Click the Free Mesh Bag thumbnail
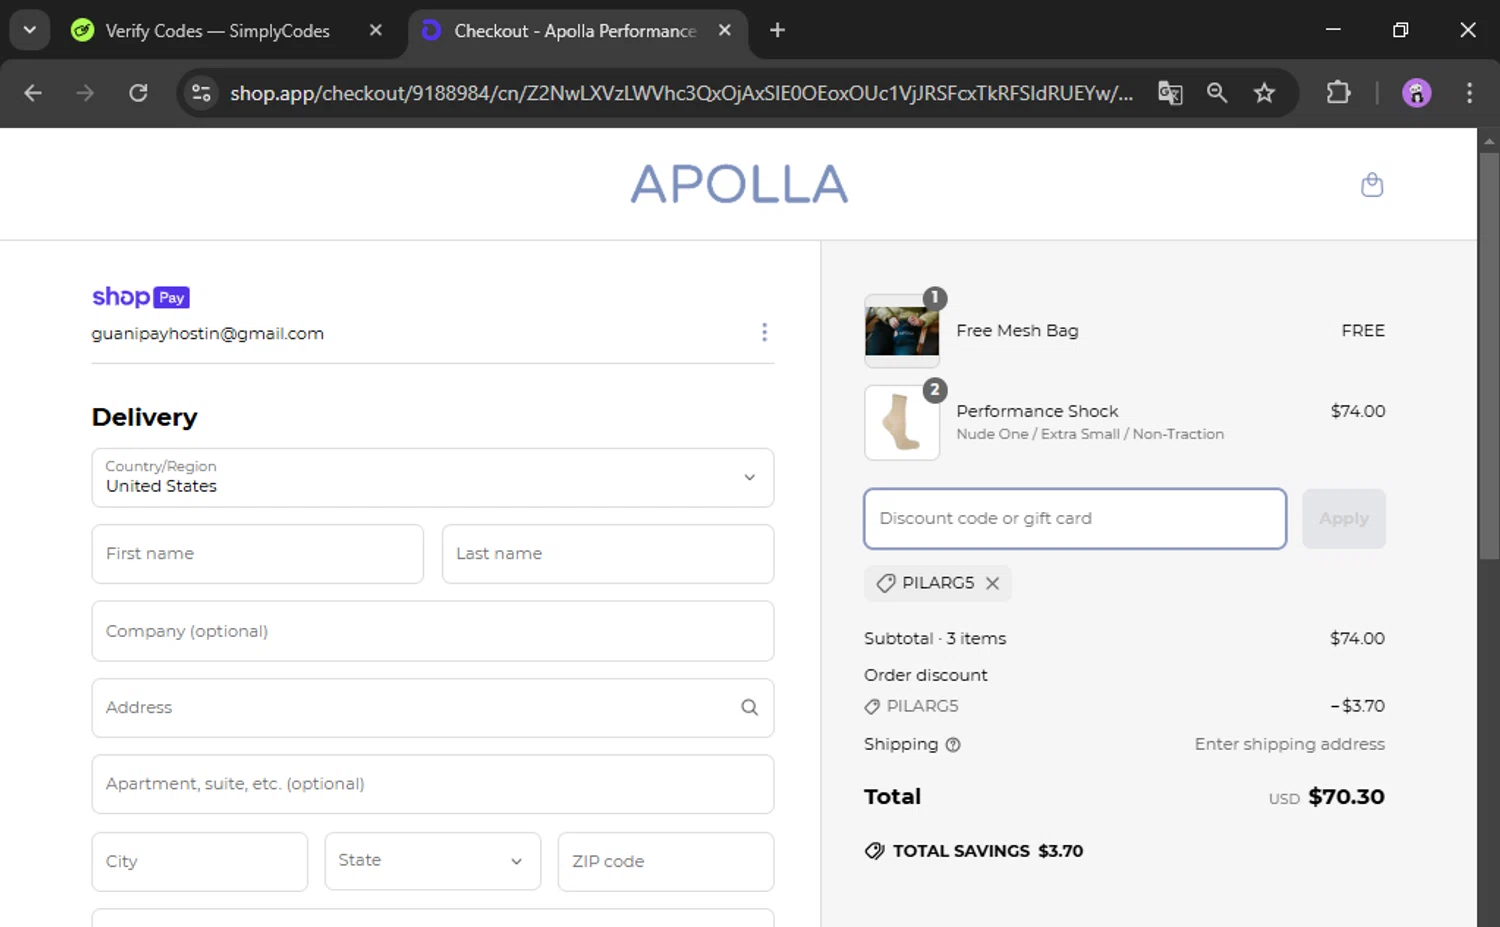 point(901,331)
